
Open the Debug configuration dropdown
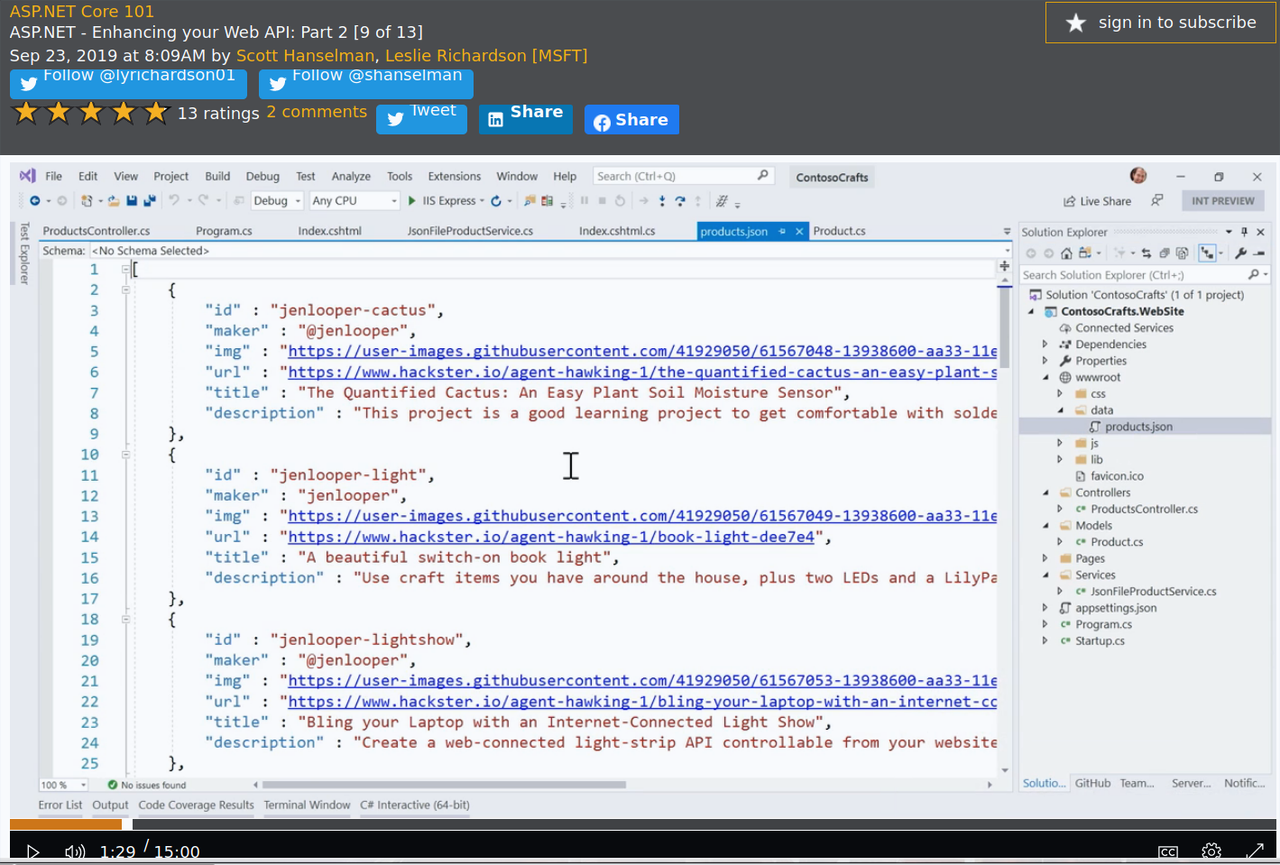tap(276, 201)
